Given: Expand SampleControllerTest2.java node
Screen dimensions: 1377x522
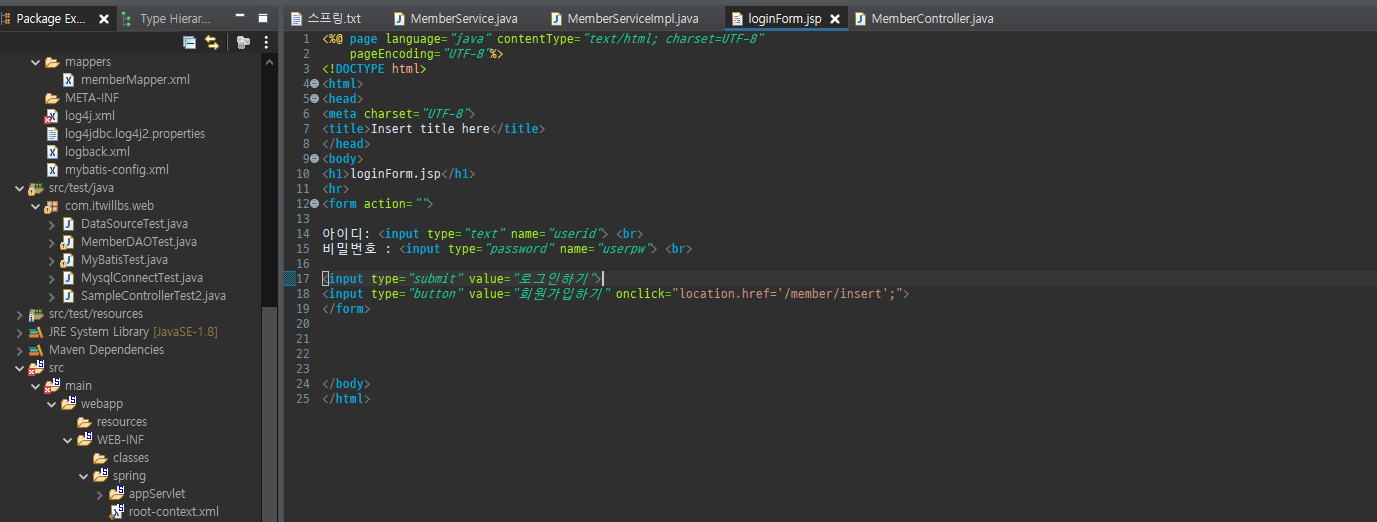Looking at the screenshot, I should click(x=52, y=296).
